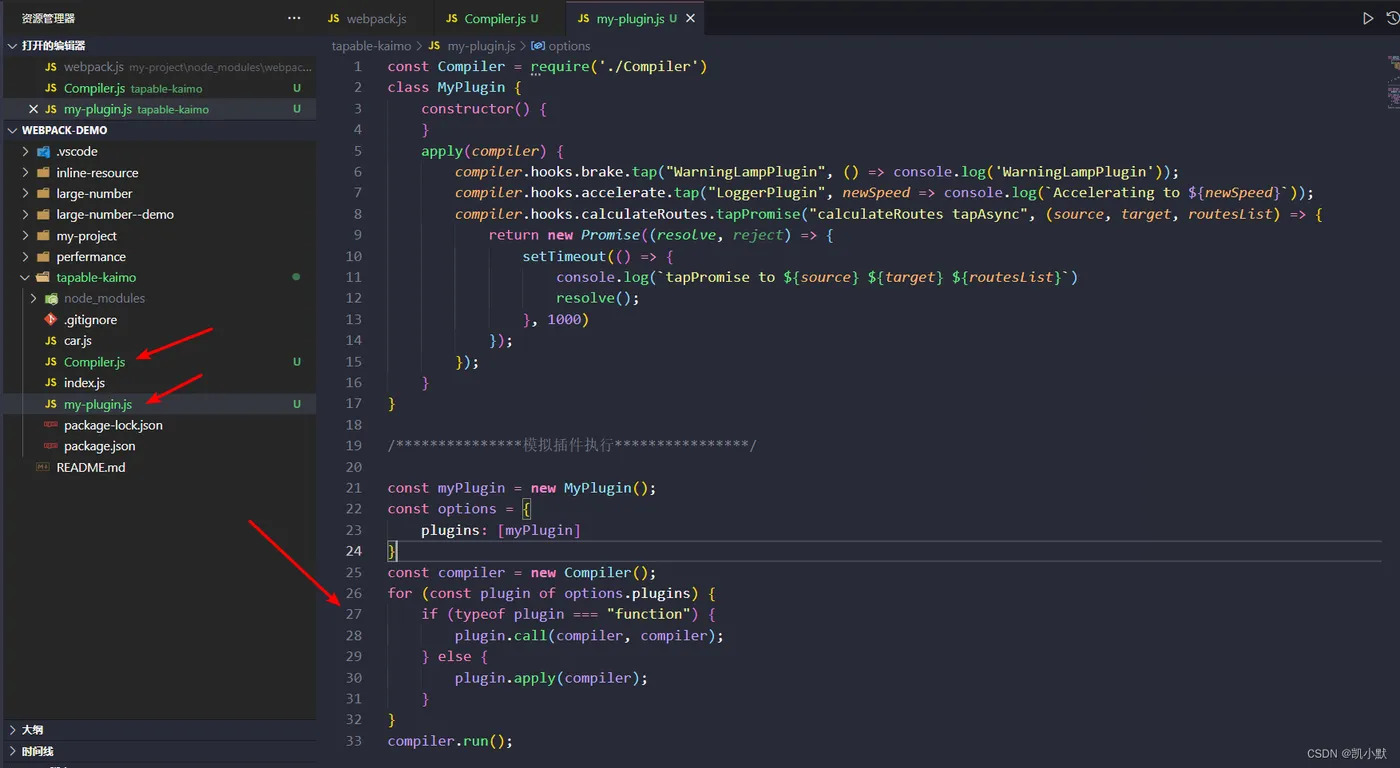This screenshot has height=768, width=1400.
Task: Open the timeline history icon in the editor toolbar
Action: tap(1393, 18)
